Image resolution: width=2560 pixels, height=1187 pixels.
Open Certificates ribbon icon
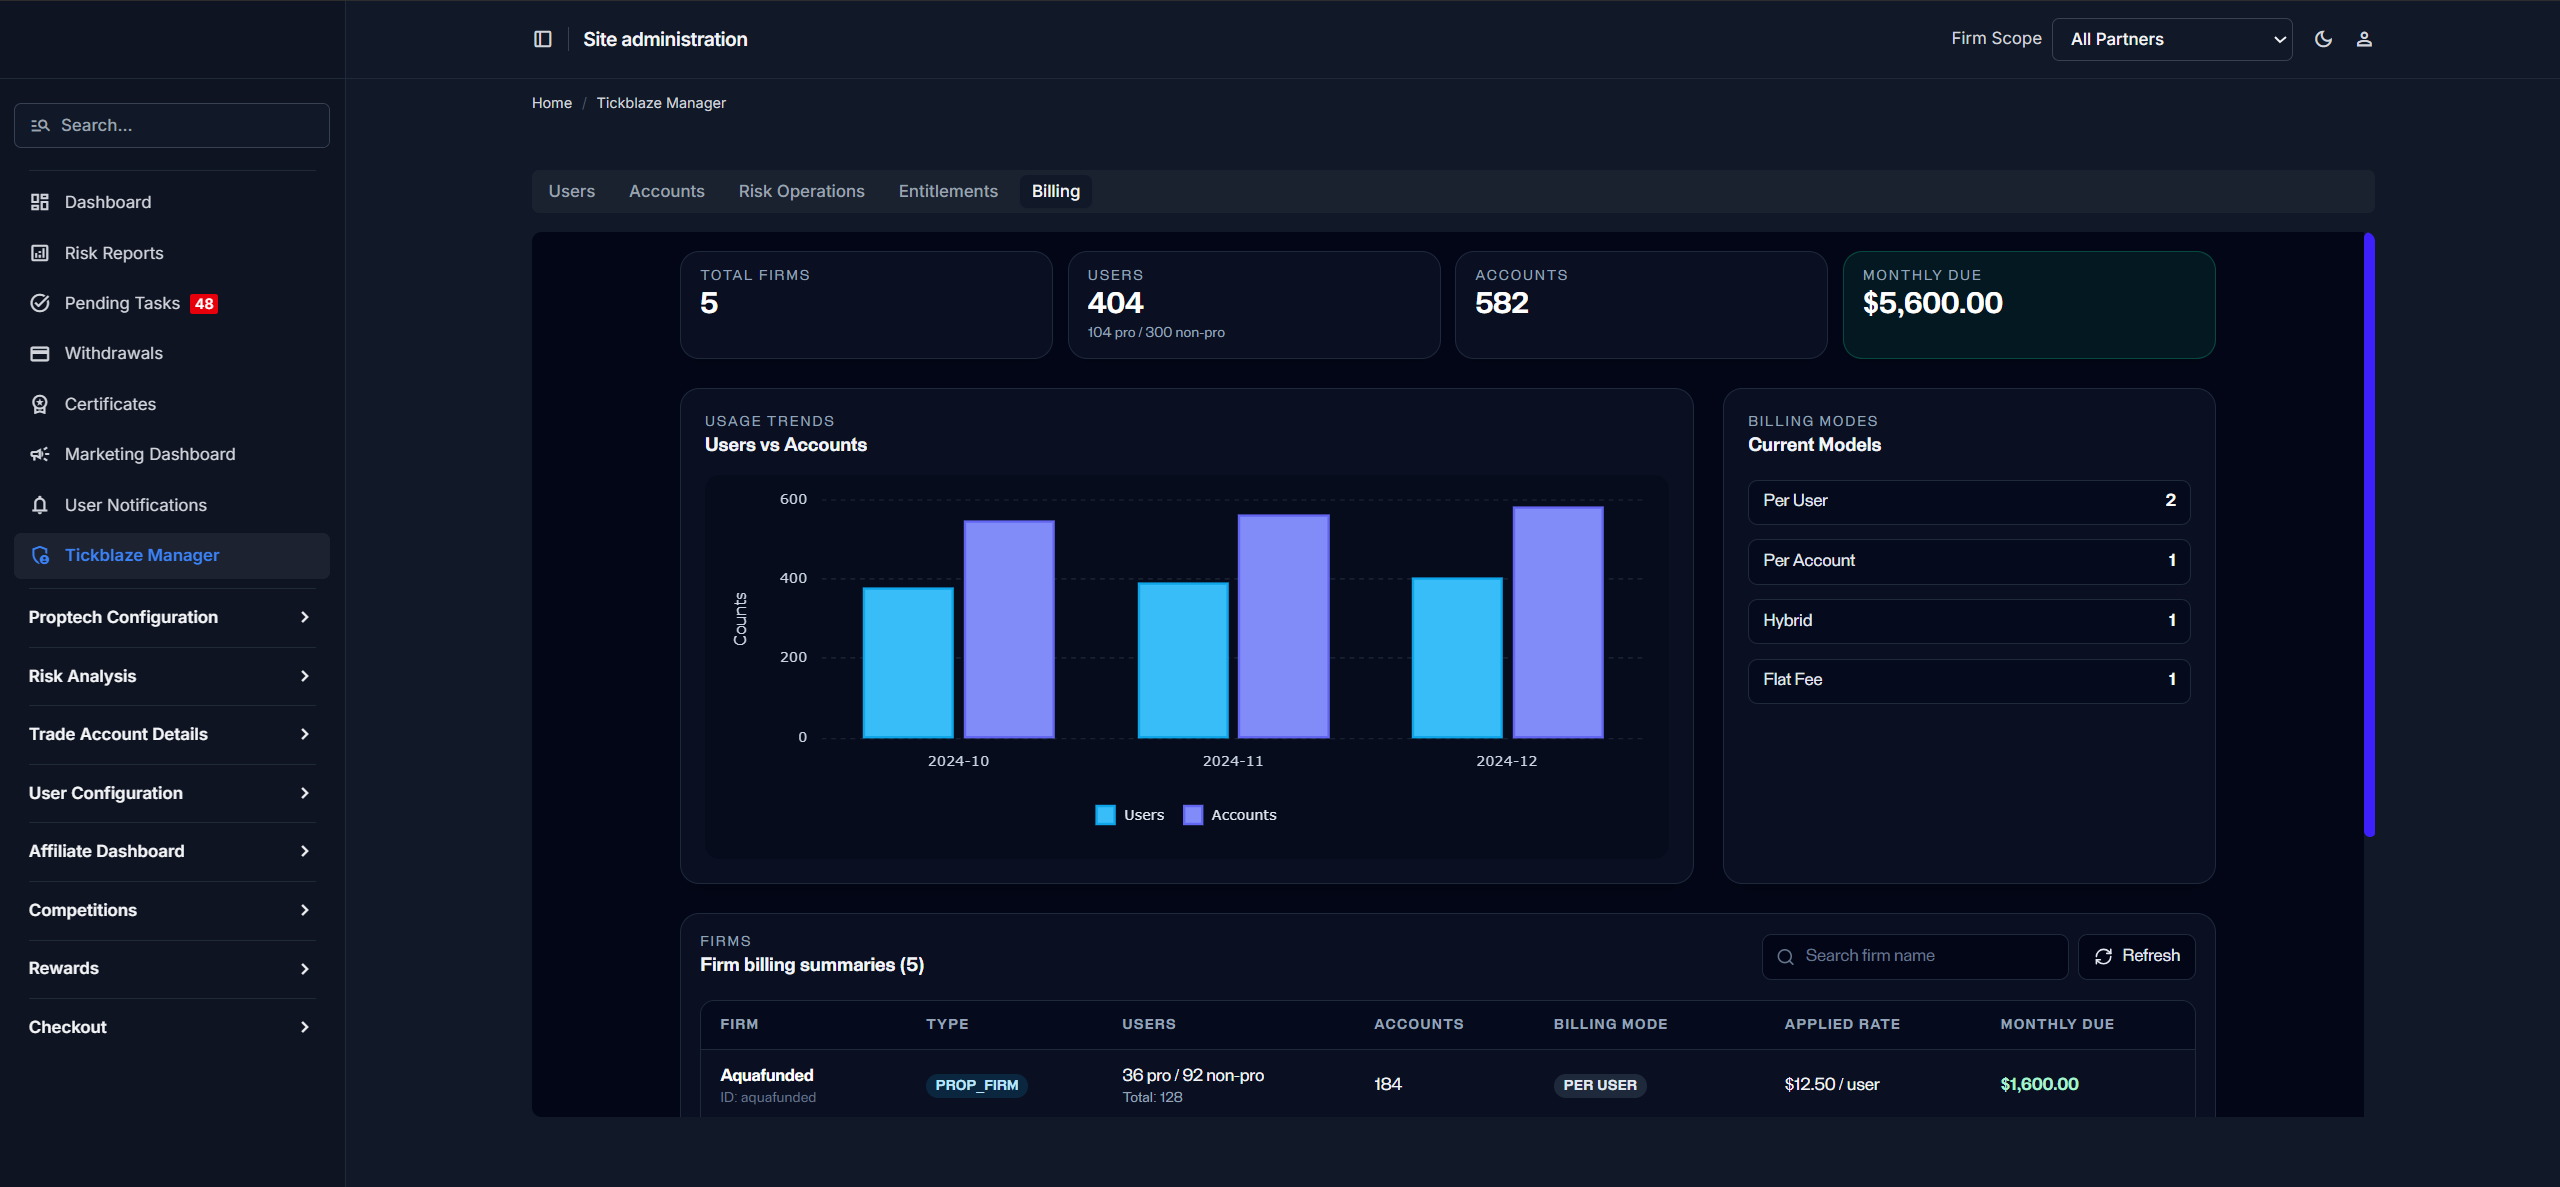tap(40, 404)
